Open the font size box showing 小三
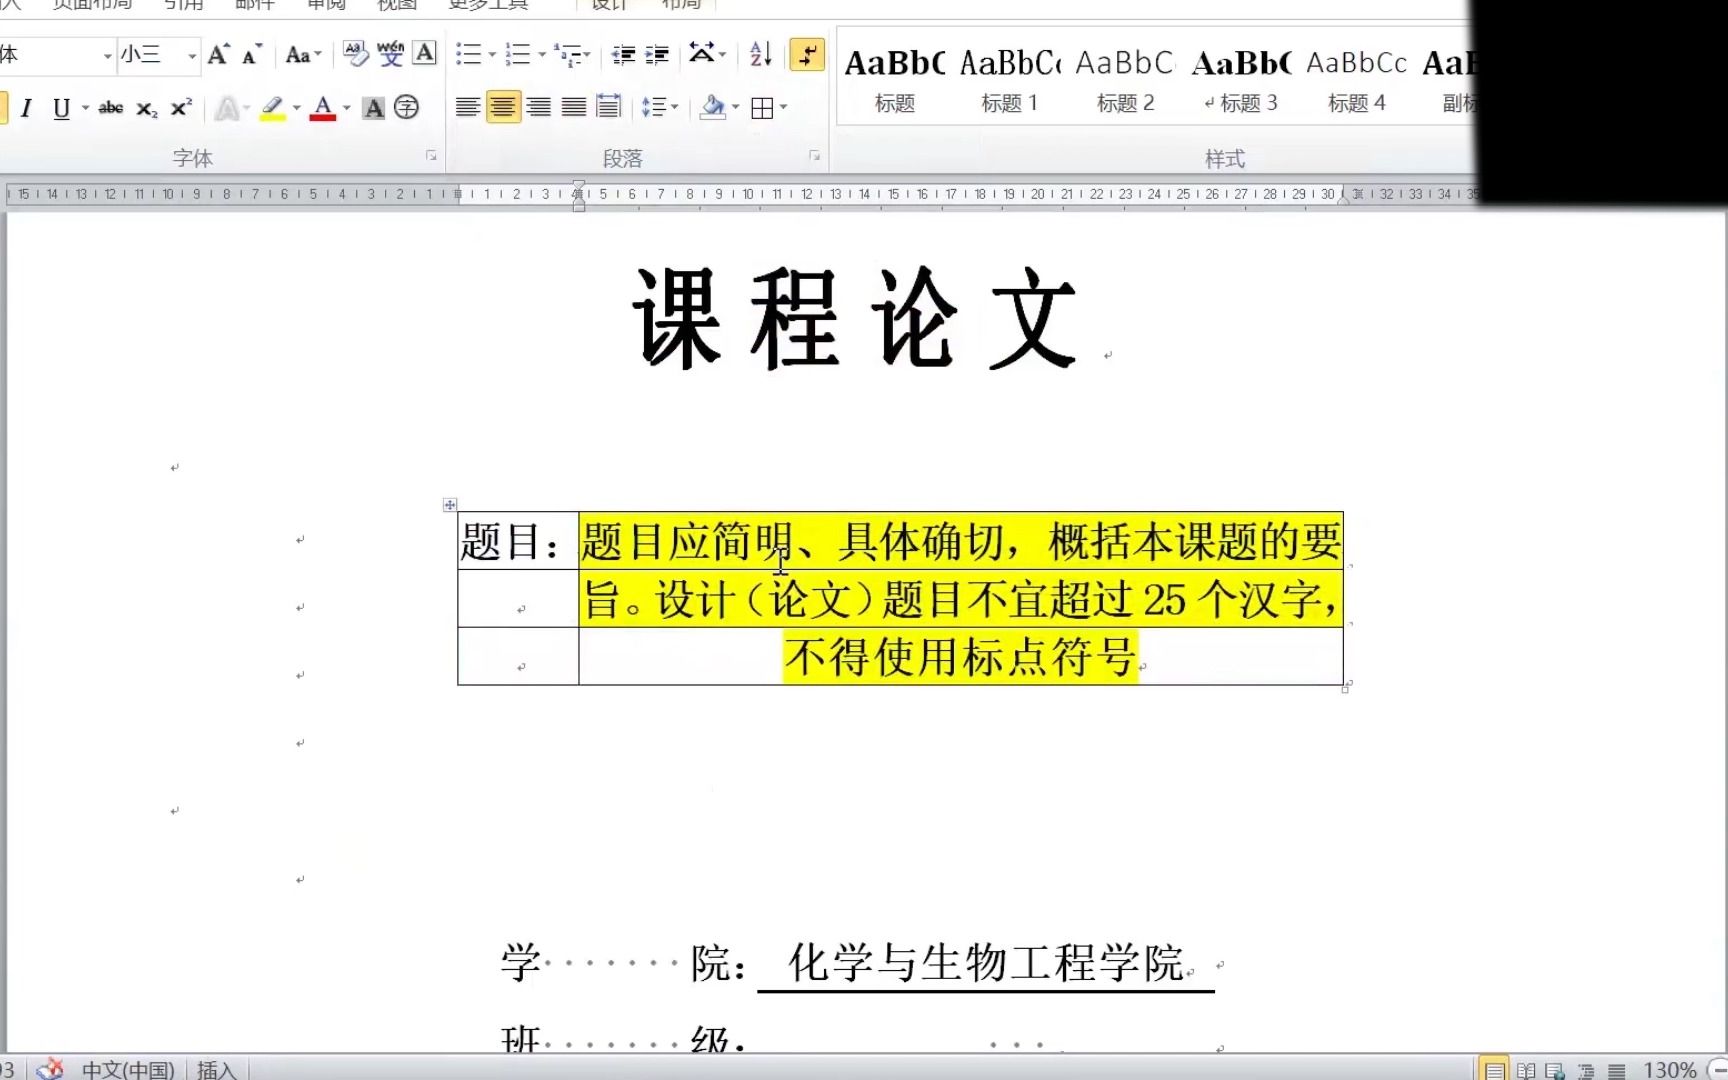The width and height of the screenshot is (1728, 1080). click(158, 54)
